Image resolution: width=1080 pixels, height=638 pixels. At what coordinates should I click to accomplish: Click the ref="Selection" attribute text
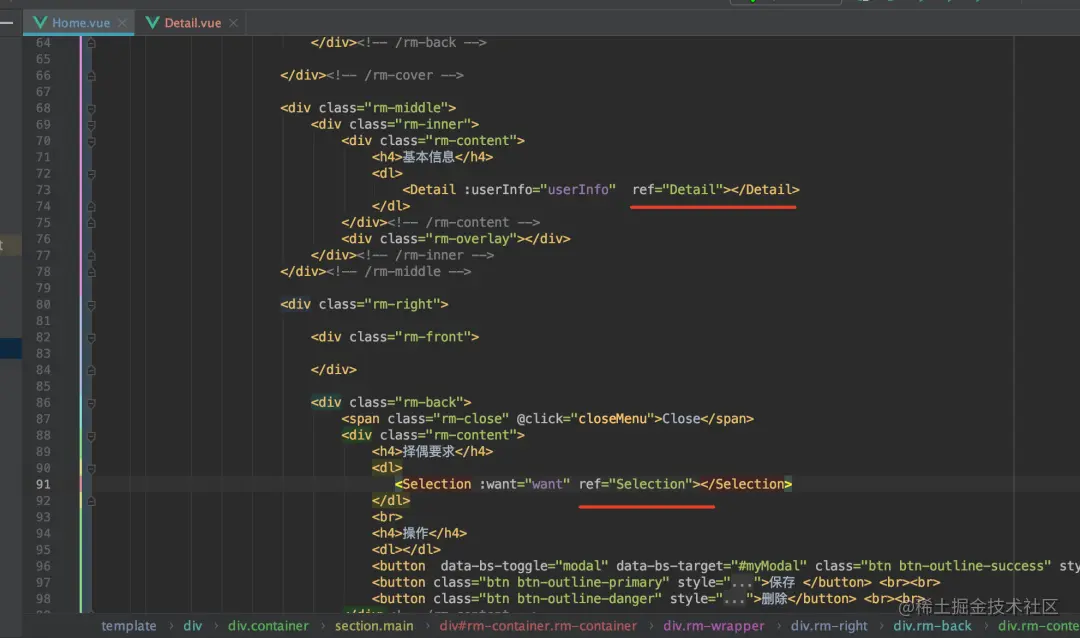click(636, 484)
